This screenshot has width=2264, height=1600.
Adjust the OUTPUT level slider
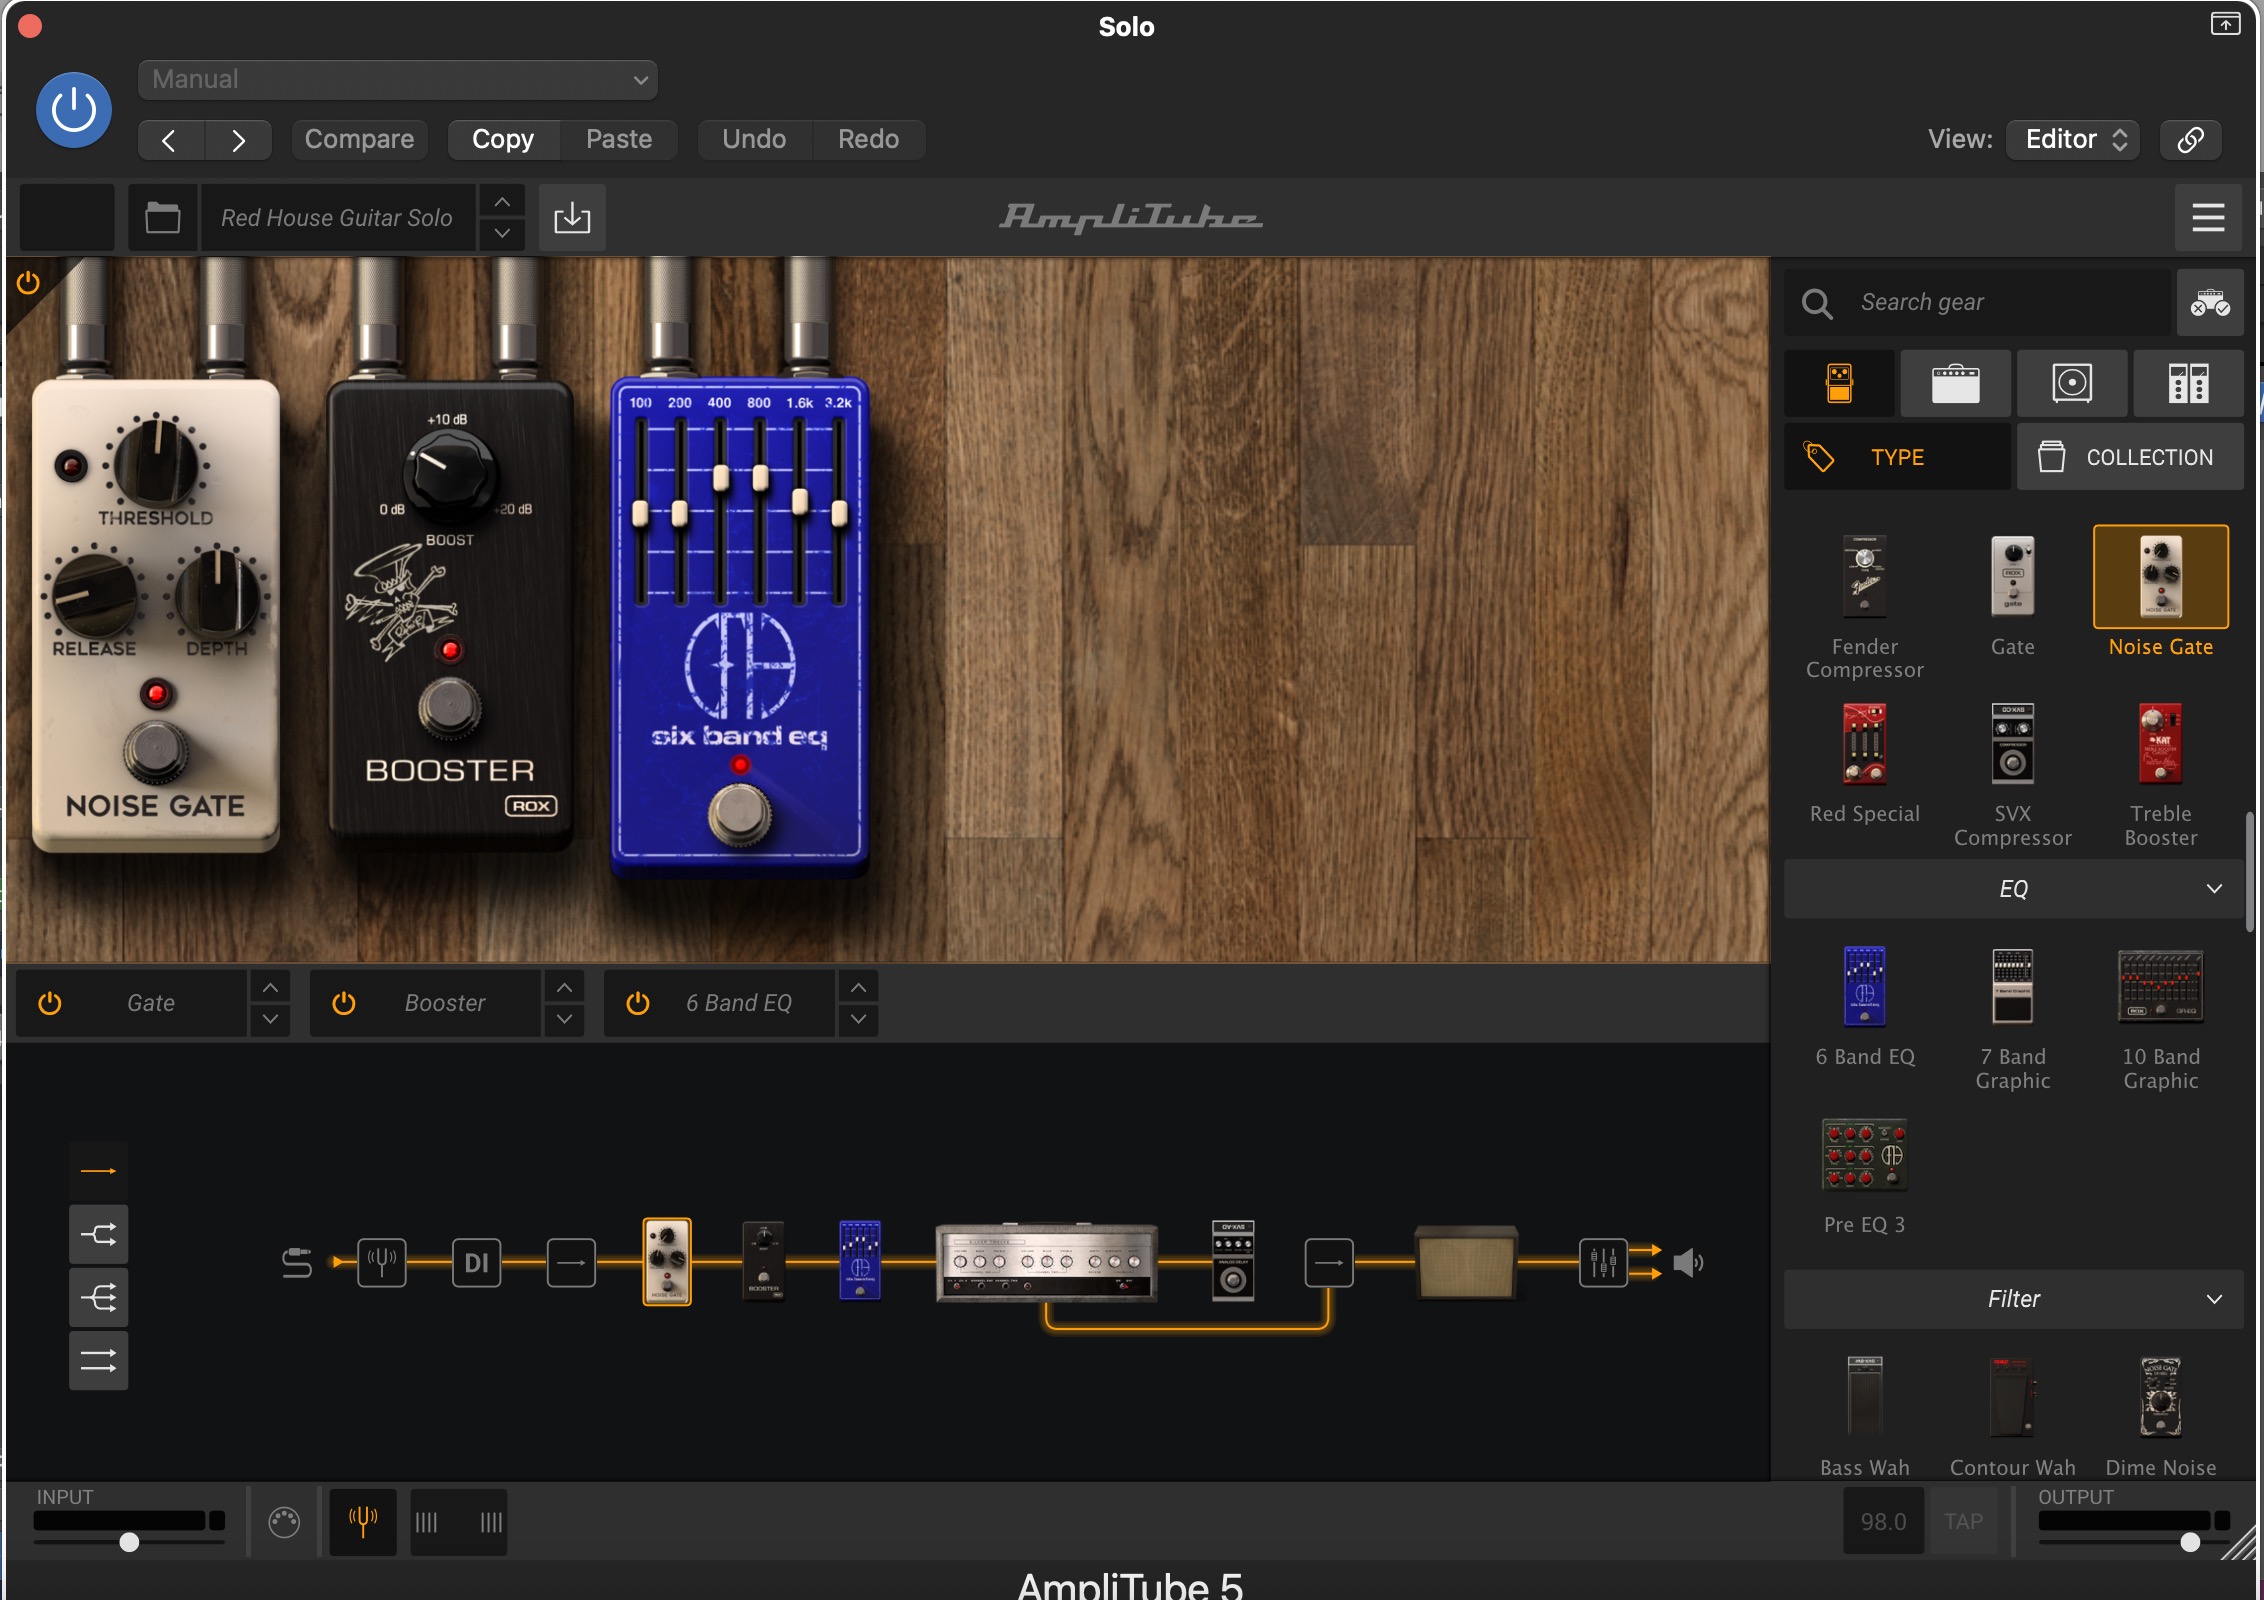pyautogui.click(x=2189, y=1541)
